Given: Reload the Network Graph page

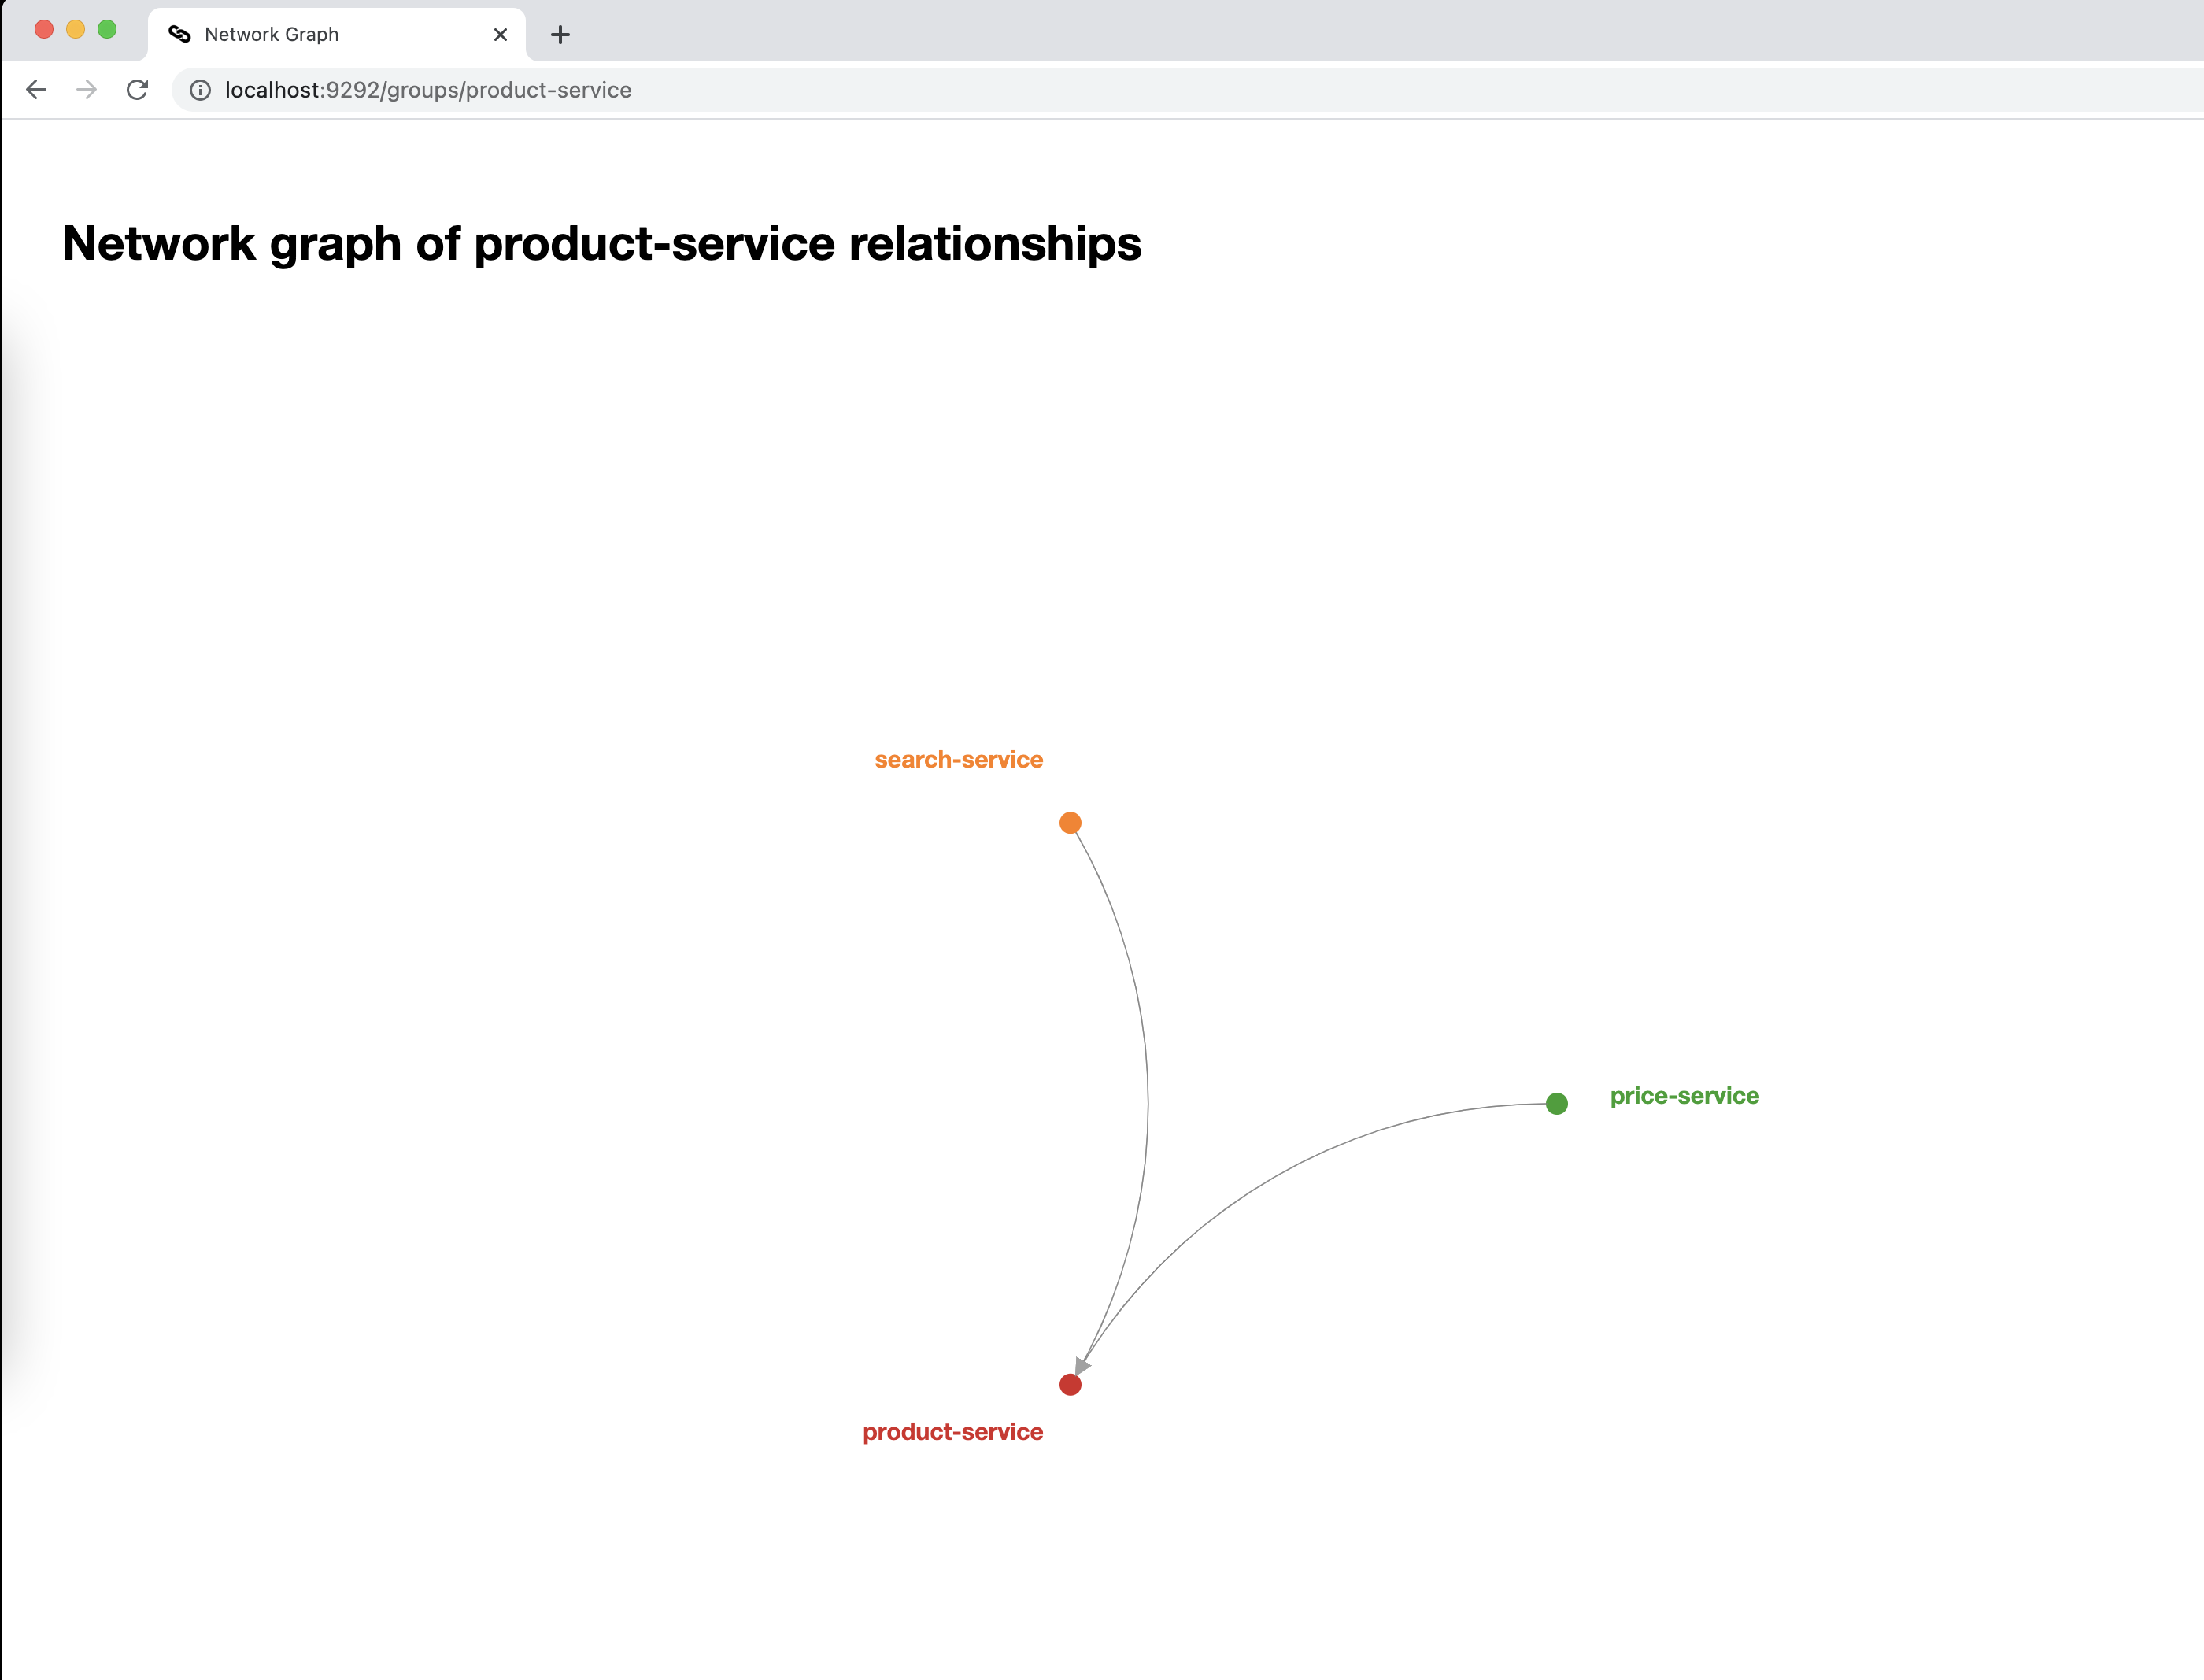Looking at the screenshot, I should (138, 90).
